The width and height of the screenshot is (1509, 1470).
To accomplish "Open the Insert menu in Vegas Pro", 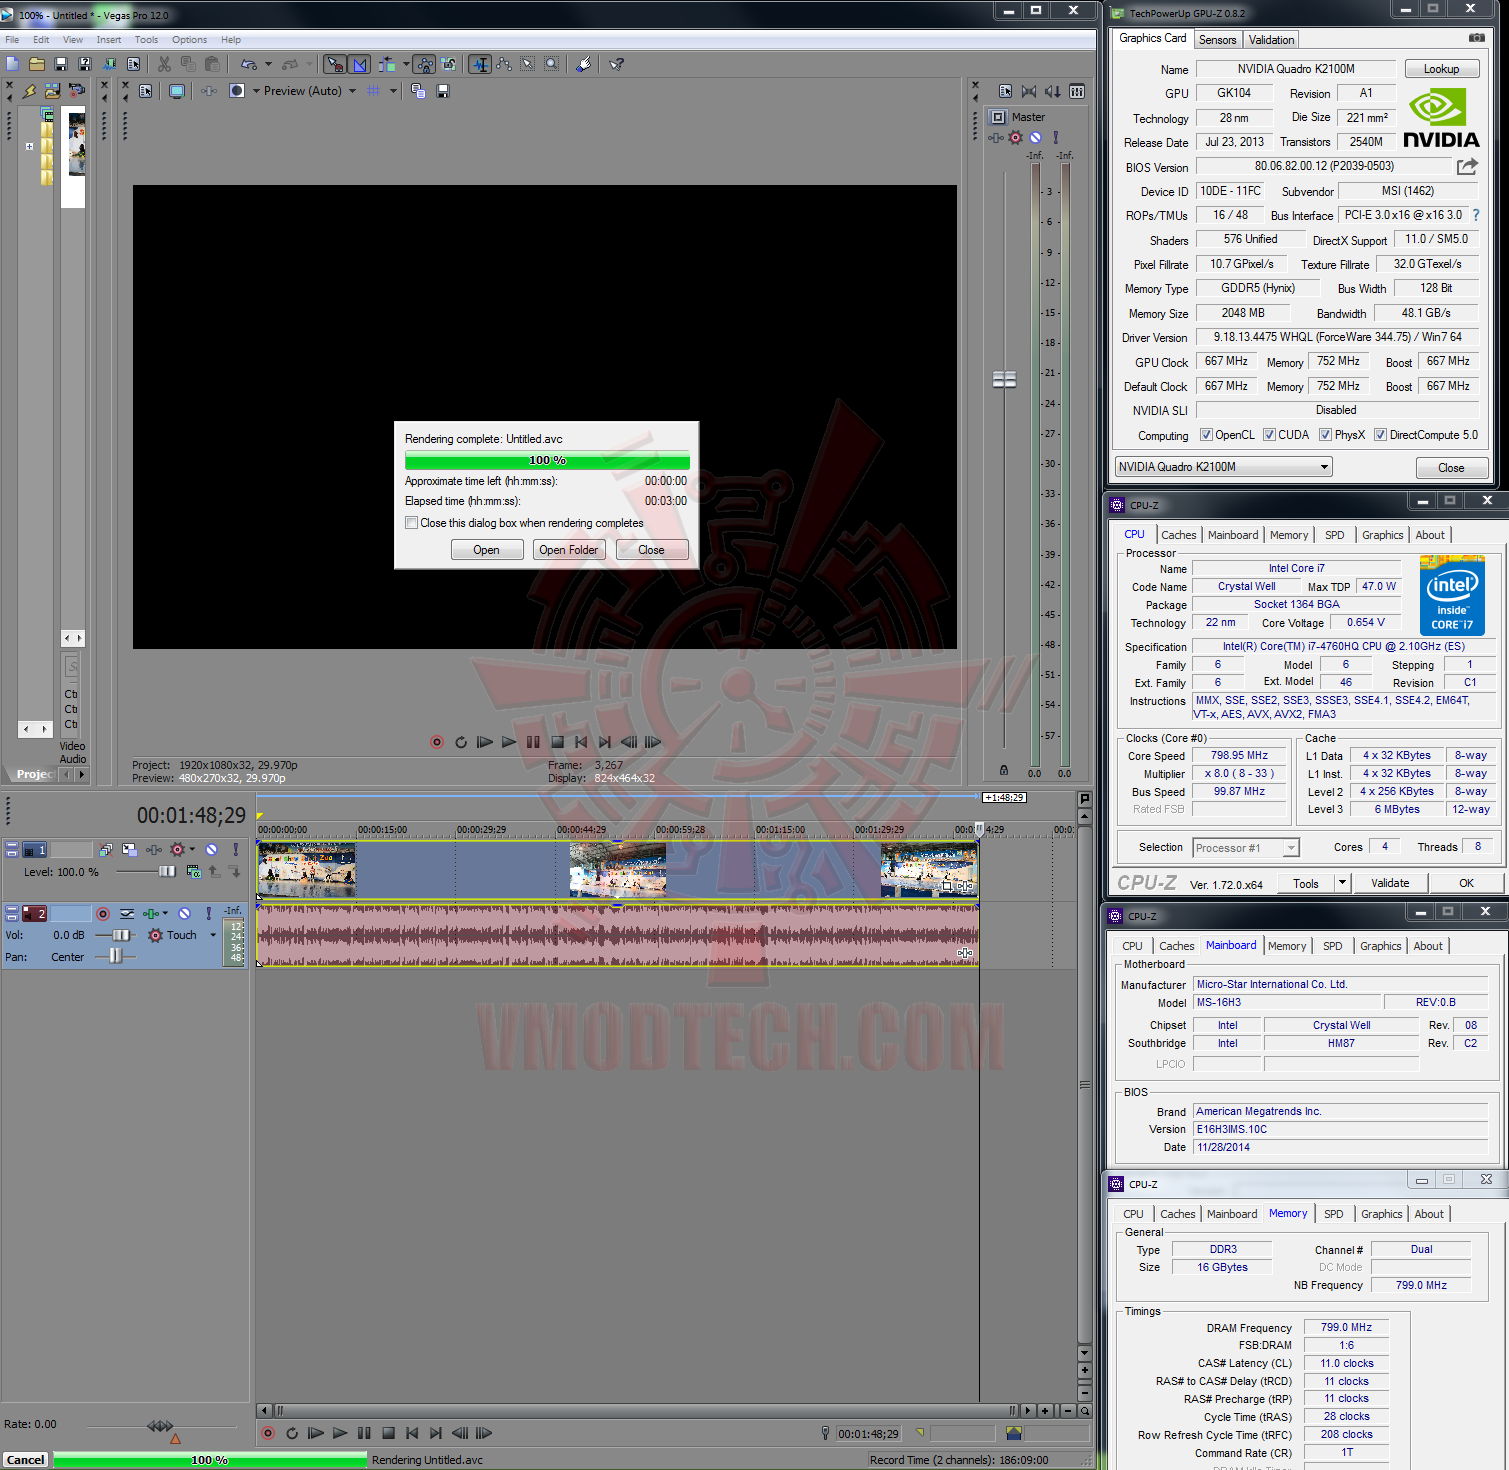I will pos(109,40).
